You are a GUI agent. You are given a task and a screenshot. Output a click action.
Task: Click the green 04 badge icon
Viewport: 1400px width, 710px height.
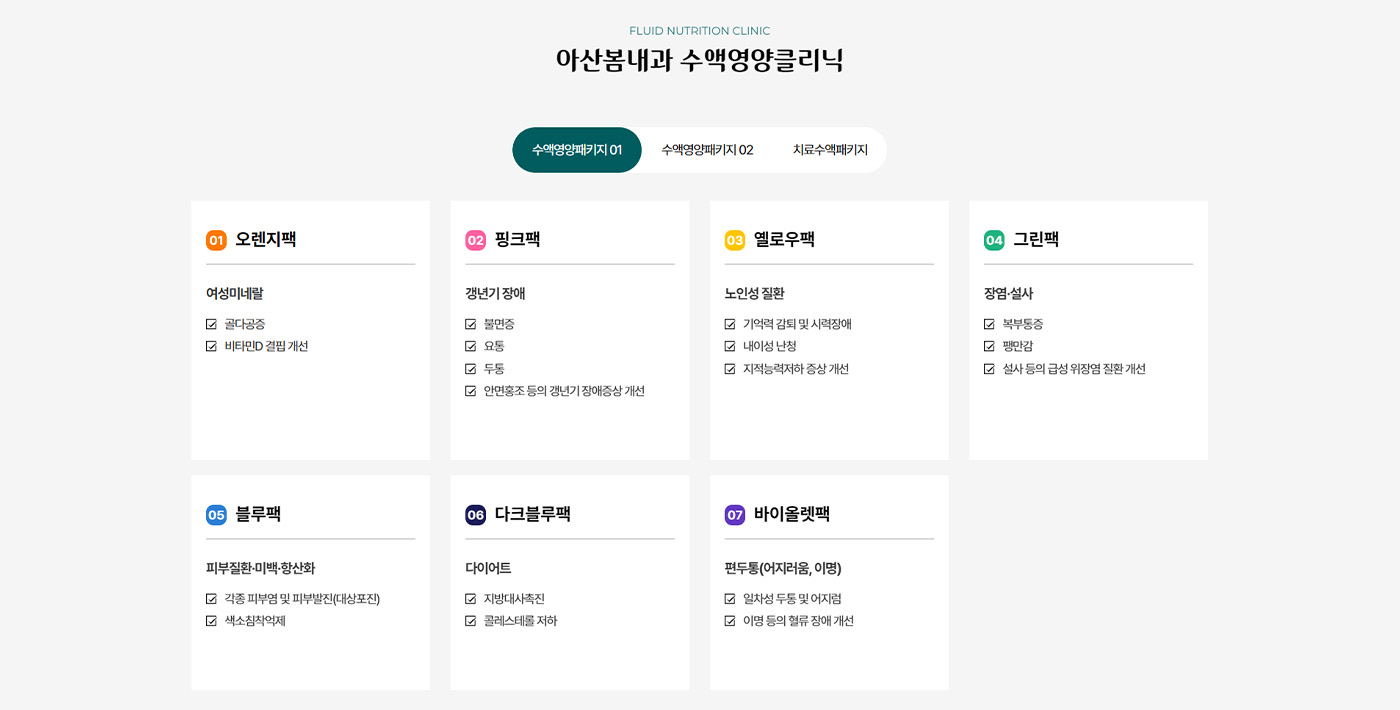994,240
